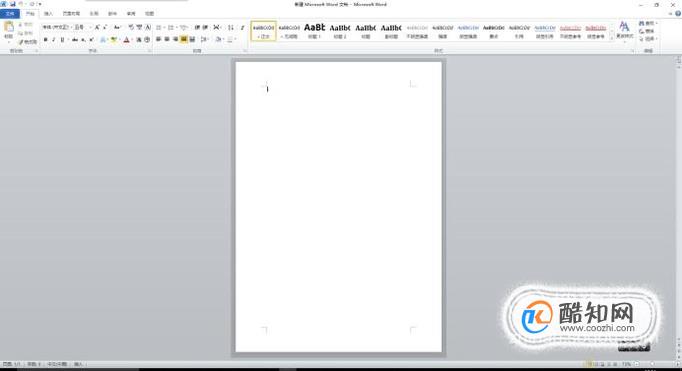Open the blue File tab
Image resolution: width=682 pixels, height=371 pixels.
click(10, 14)
